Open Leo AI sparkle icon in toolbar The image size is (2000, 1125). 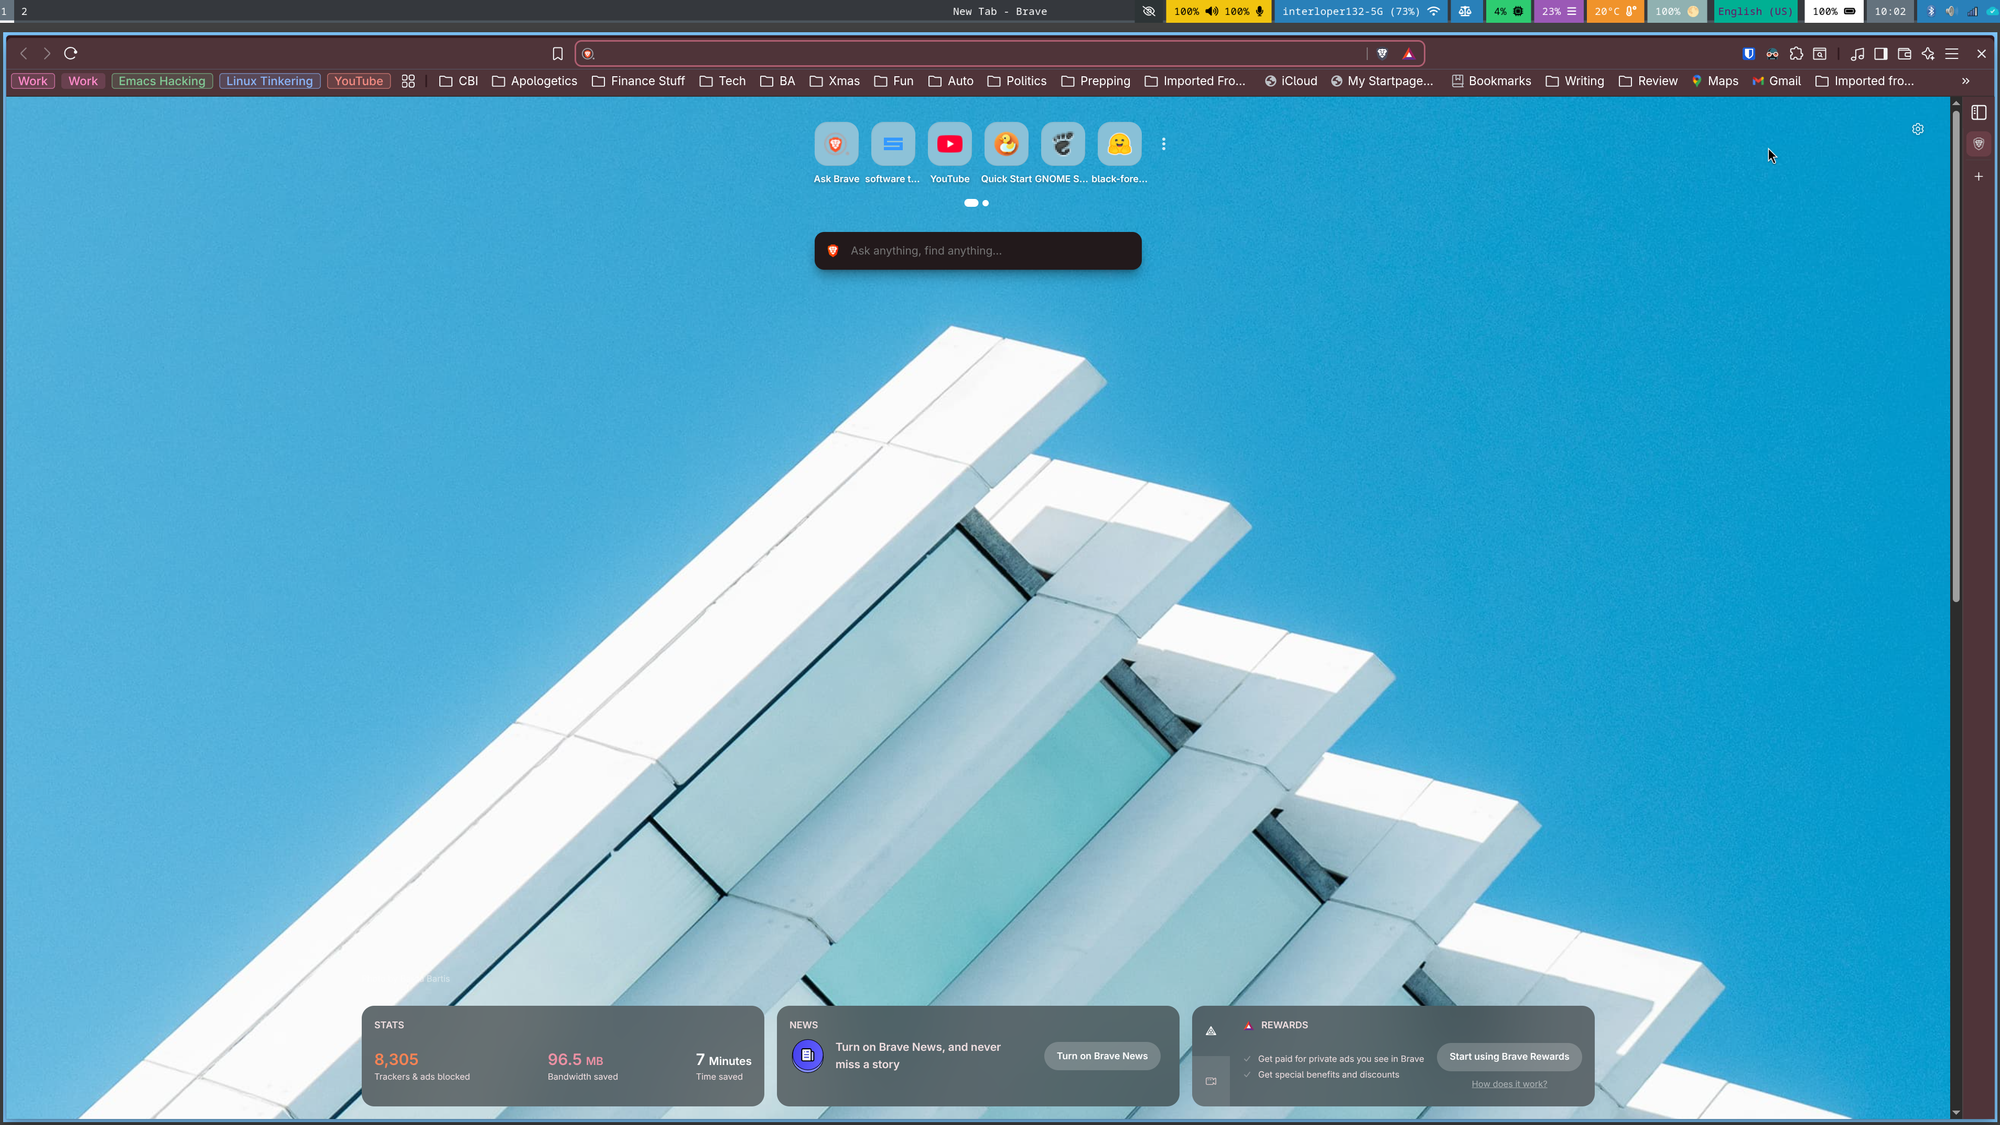pos(1928,53)
